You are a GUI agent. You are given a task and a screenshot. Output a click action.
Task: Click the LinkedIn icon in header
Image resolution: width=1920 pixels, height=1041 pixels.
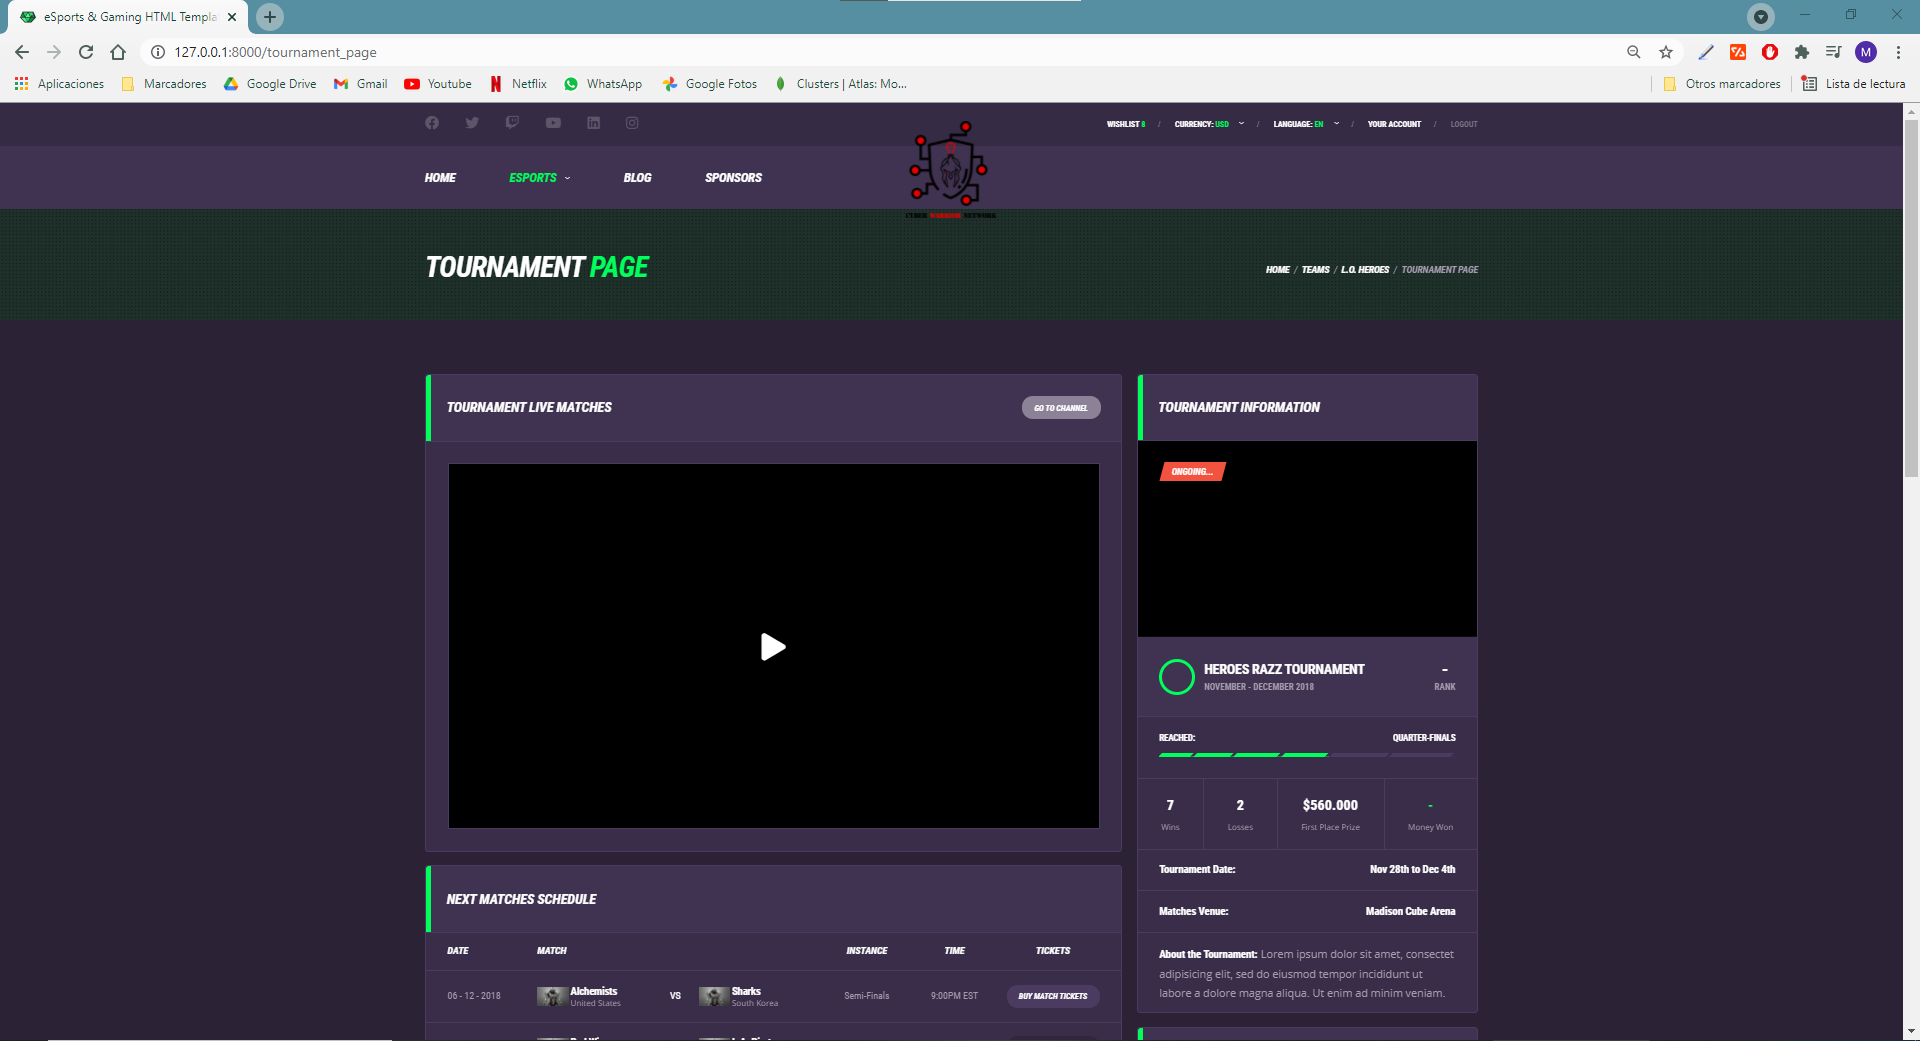pyautogui.click(x=593, y=123)
